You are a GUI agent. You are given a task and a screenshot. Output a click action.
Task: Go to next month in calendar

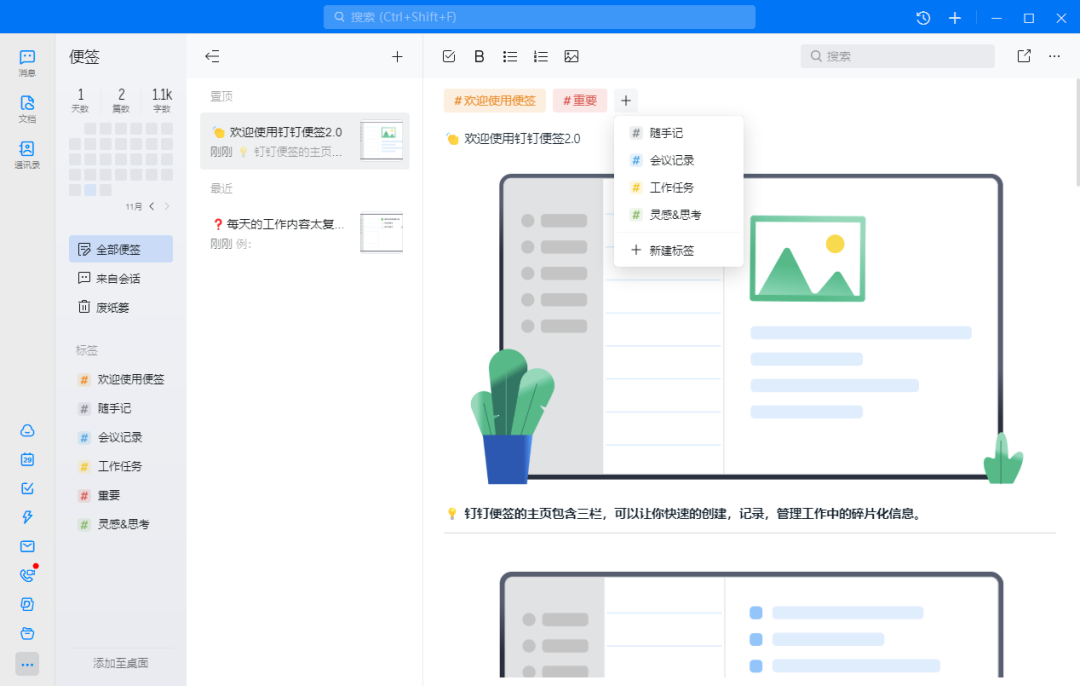coord(167,206)
